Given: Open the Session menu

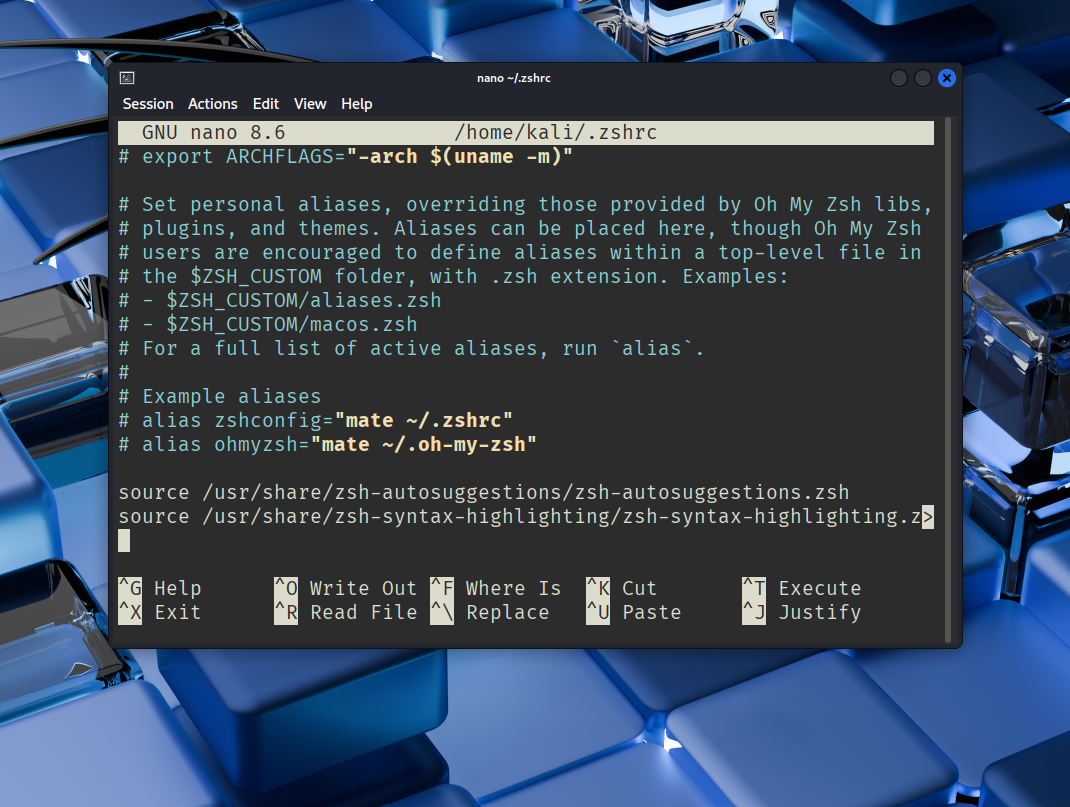Looking at the screenshot, I should pyautogui.click(x=148, y=104).
